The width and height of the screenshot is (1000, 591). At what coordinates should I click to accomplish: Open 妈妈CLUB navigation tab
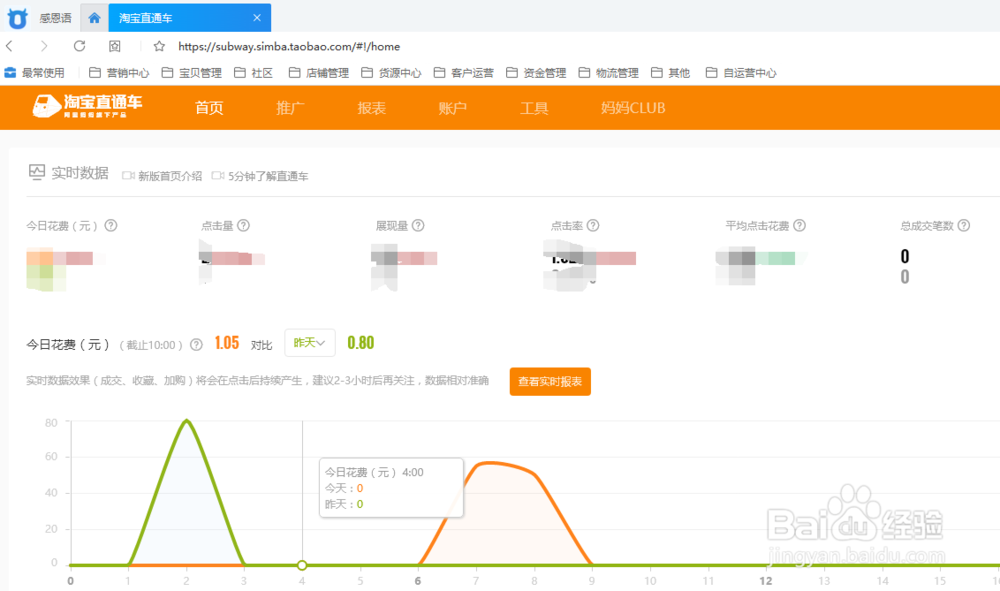pos(633,108)
